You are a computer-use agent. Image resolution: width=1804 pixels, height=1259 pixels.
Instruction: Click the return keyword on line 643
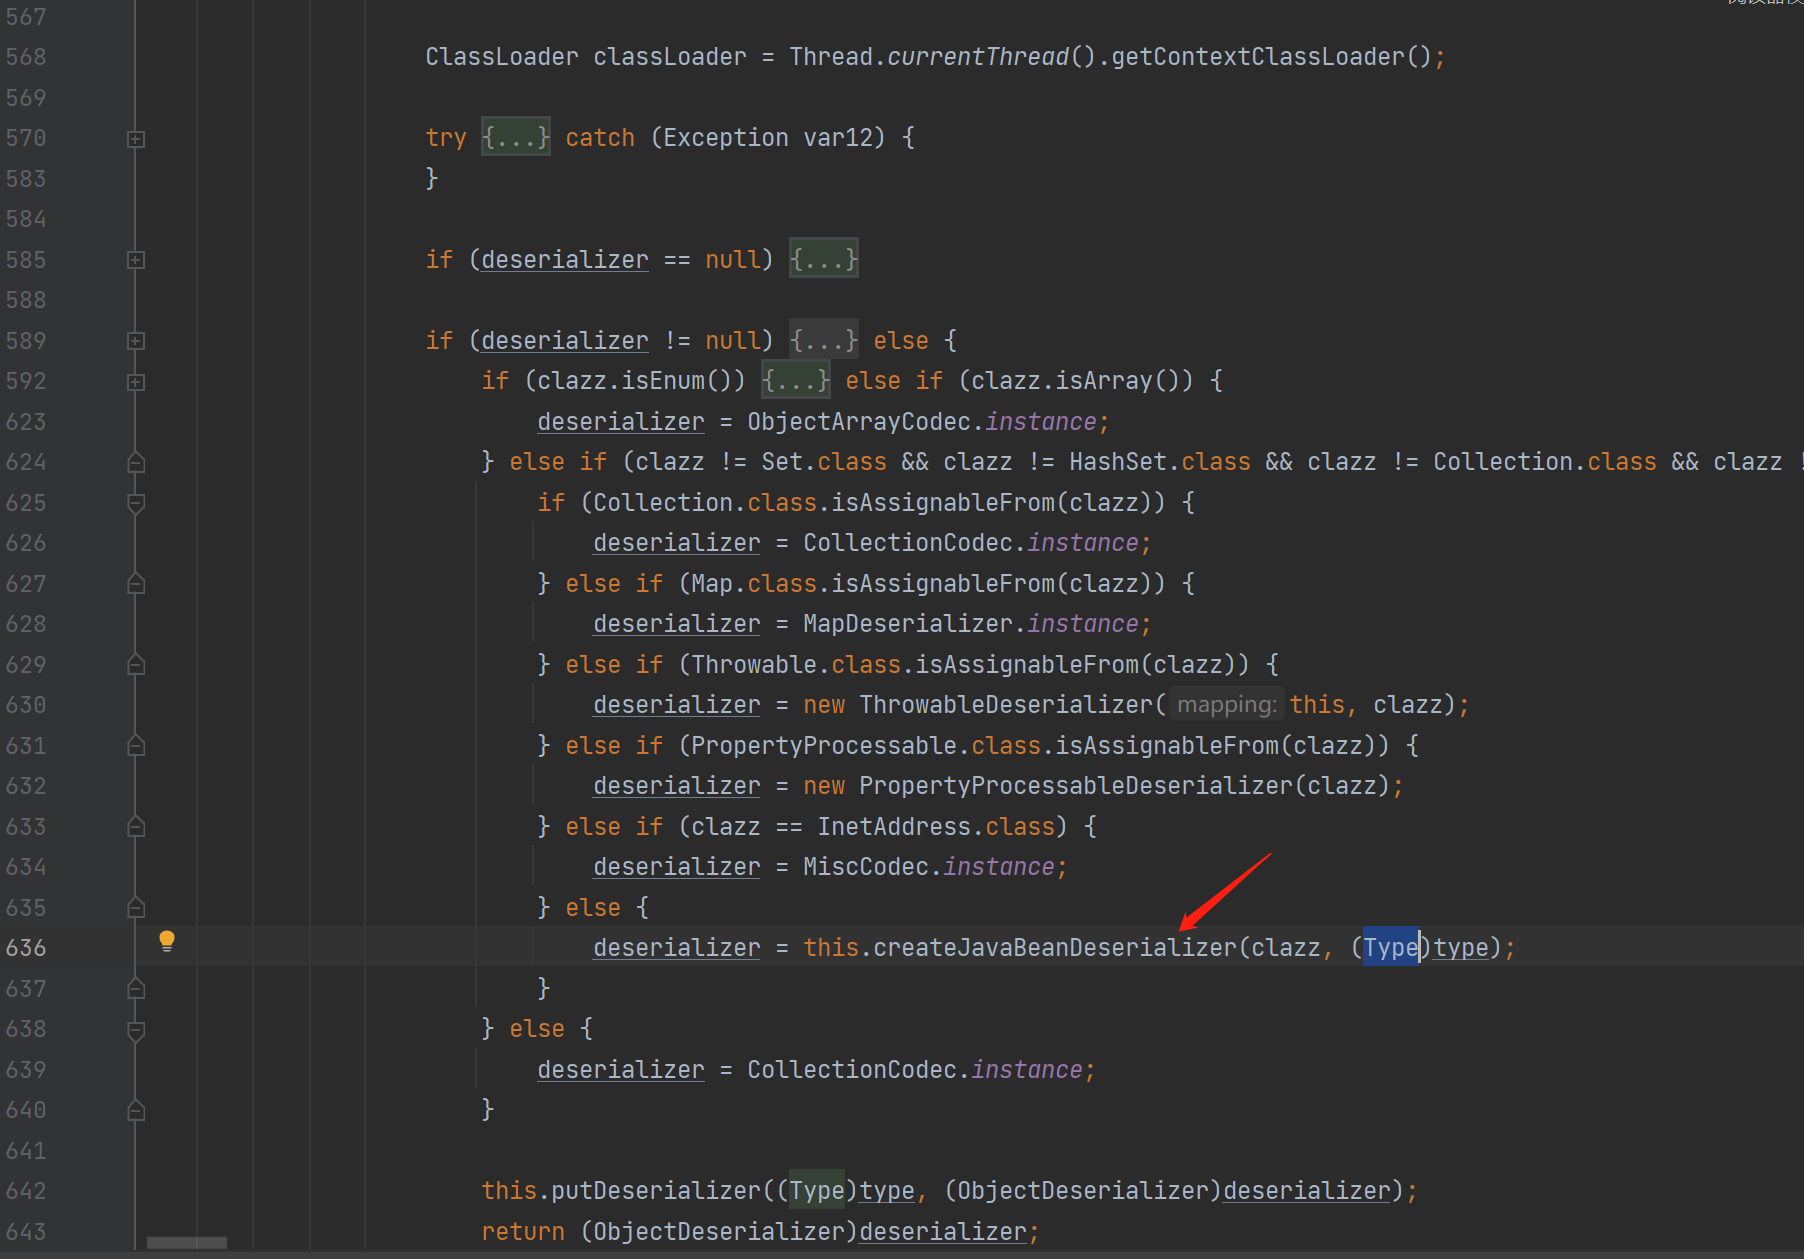coord(523,1232)
